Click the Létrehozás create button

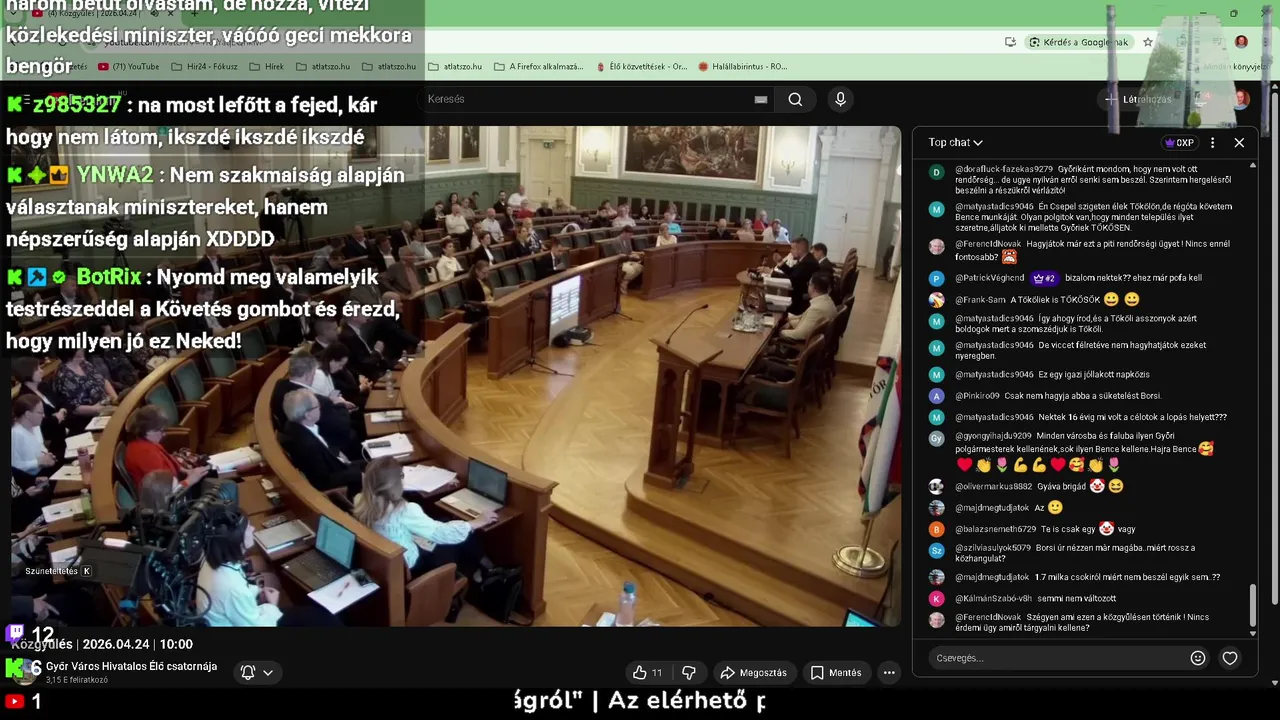[1137, 99]
